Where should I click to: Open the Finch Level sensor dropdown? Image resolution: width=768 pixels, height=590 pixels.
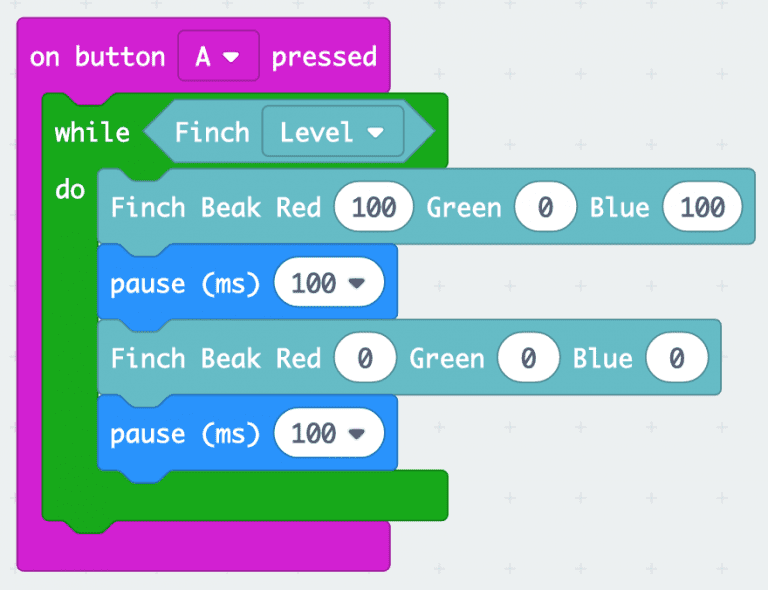[332, 132]
